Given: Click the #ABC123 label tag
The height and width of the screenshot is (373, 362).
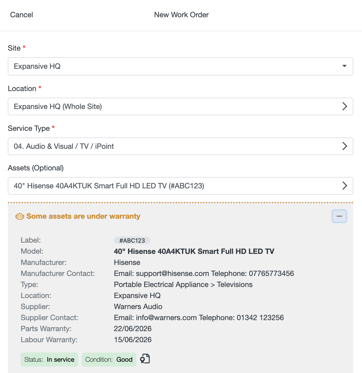Looking at the screenshot, I should click(x=132, y=240).
